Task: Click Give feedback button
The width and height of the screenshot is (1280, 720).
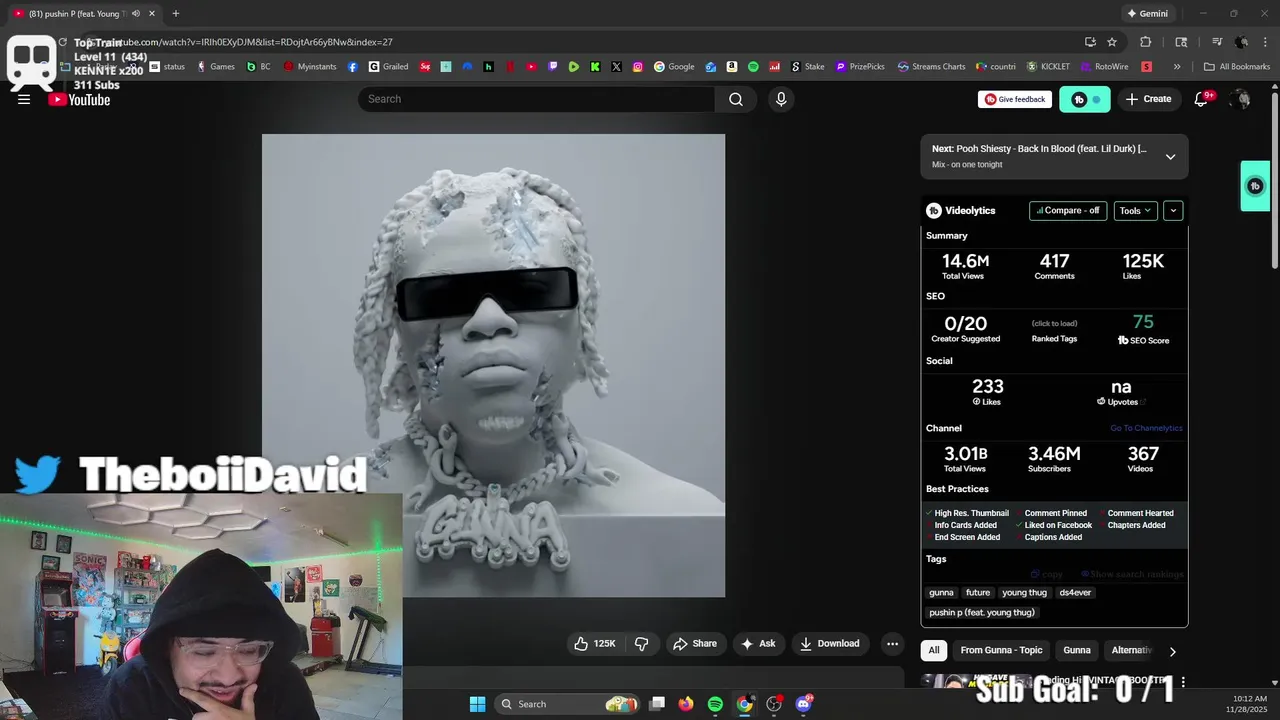Action: click(1015, 99)
